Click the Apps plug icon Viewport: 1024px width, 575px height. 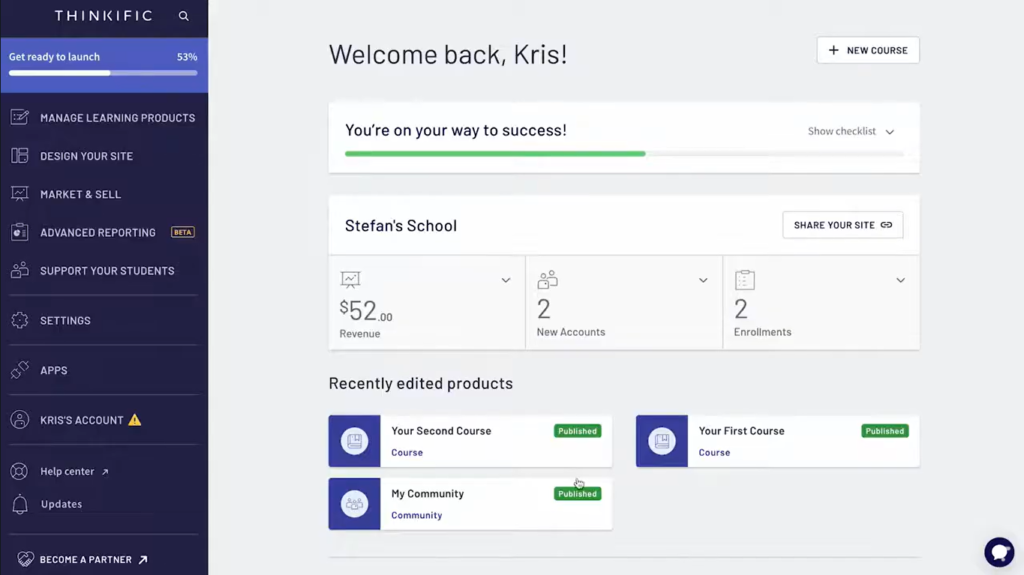click(x=20, y=370)
